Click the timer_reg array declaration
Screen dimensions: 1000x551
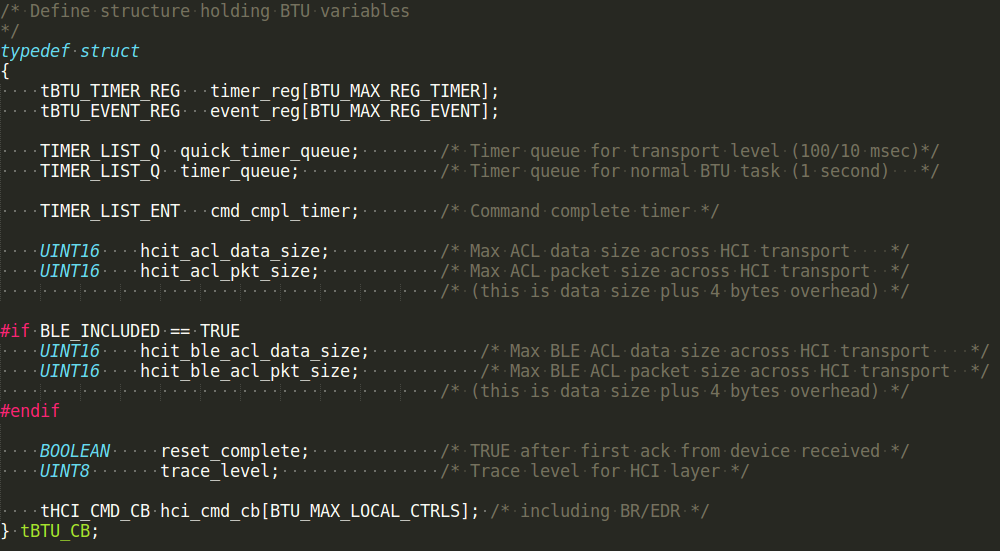click(x=354, y=91)
